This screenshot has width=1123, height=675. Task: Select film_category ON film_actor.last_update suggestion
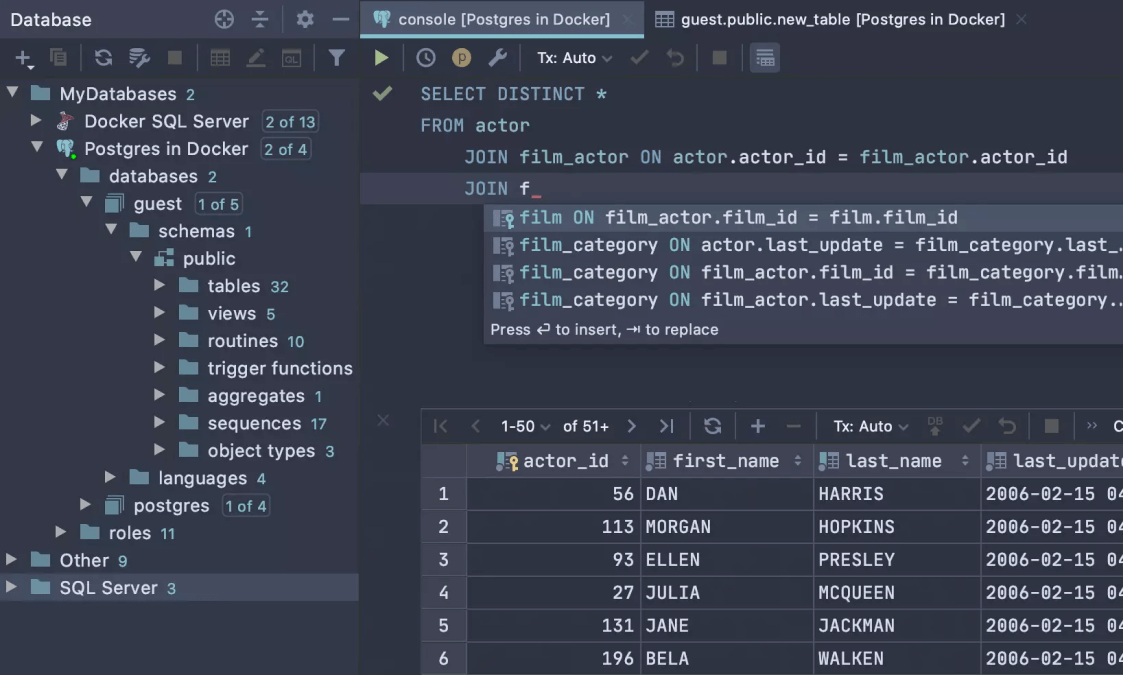click(x=804, y=300)
